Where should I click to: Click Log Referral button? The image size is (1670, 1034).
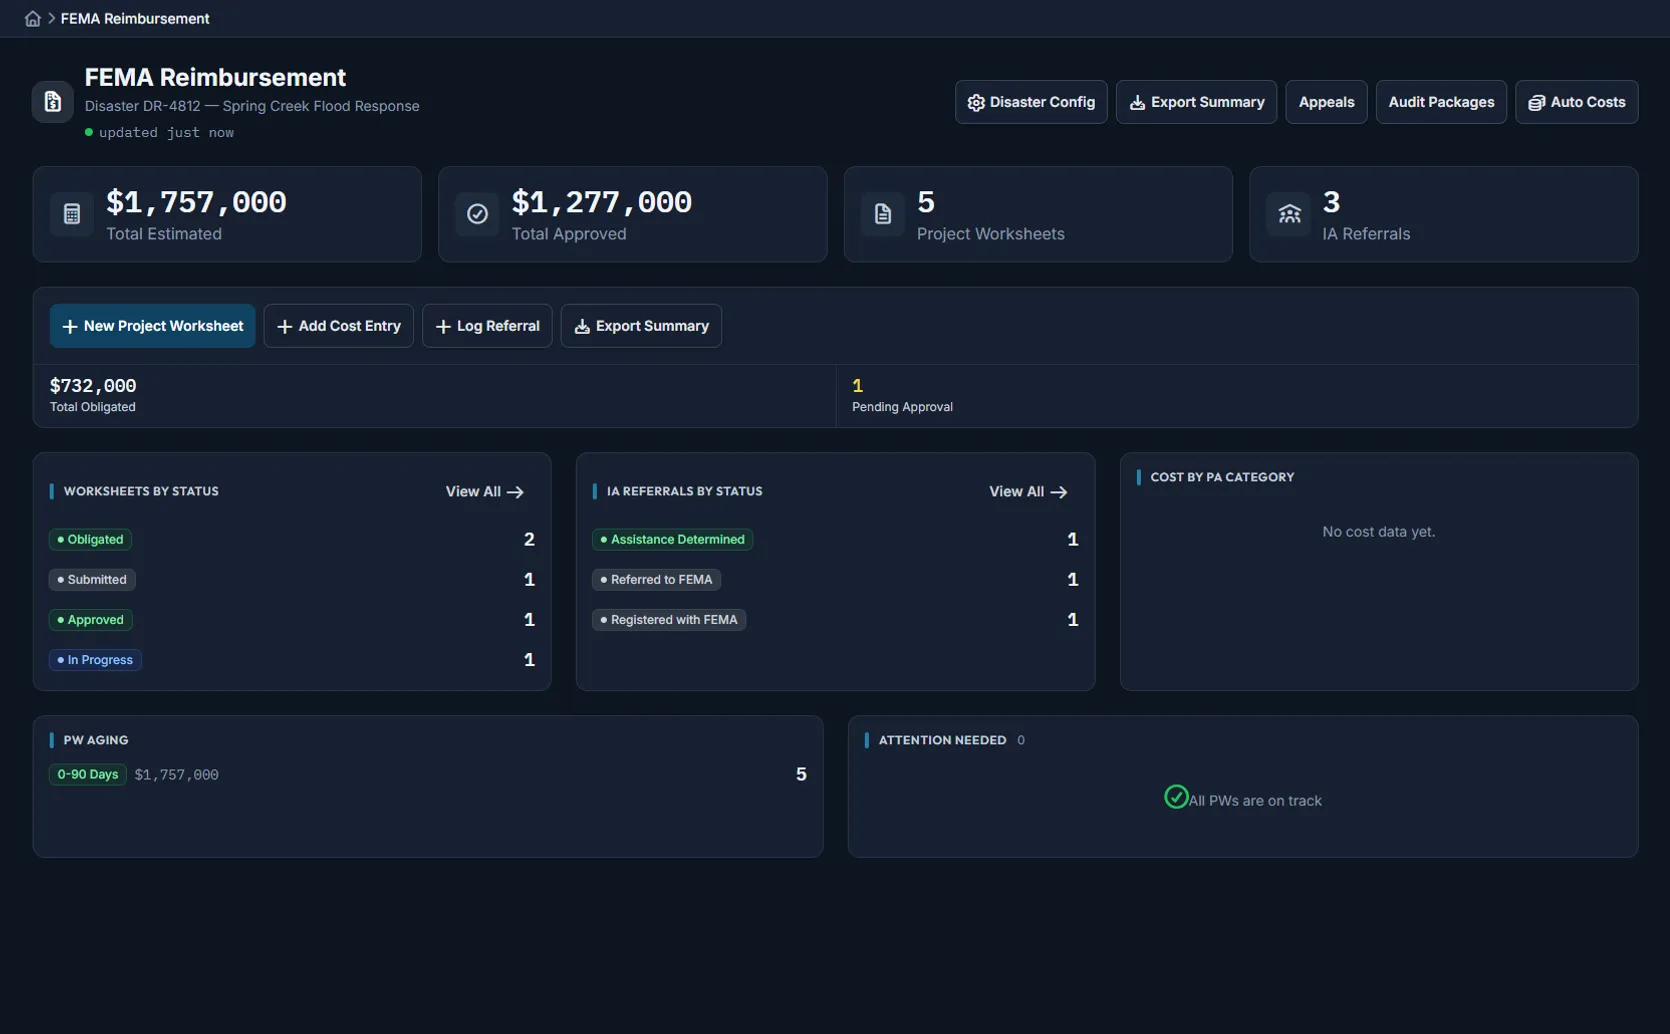[x=487, y=326]
